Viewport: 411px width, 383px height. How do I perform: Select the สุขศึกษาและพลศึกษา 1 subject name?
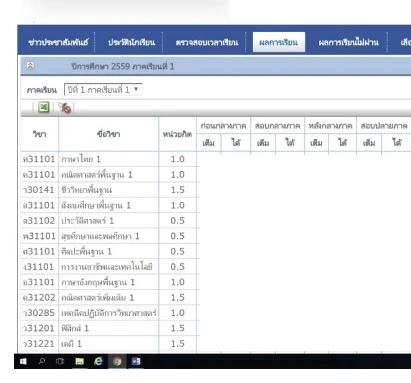(x=100, y=236)
